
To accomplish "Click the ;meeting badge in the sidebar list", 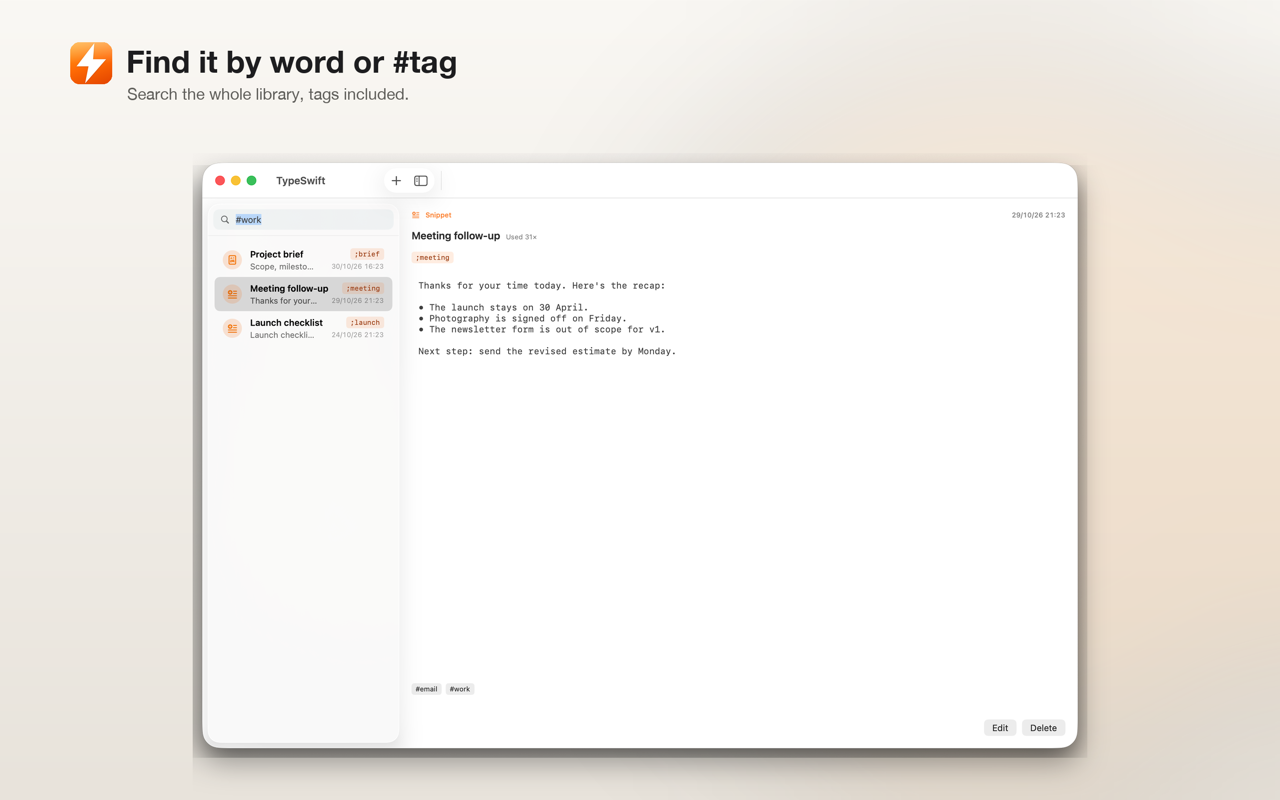I will pyautogui.click(x=363, y=288).
